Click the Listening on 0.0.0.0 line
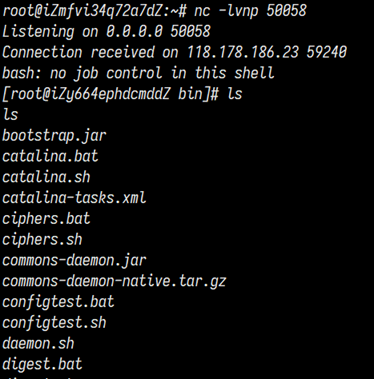The image size is (374, 379). (106, 32)
